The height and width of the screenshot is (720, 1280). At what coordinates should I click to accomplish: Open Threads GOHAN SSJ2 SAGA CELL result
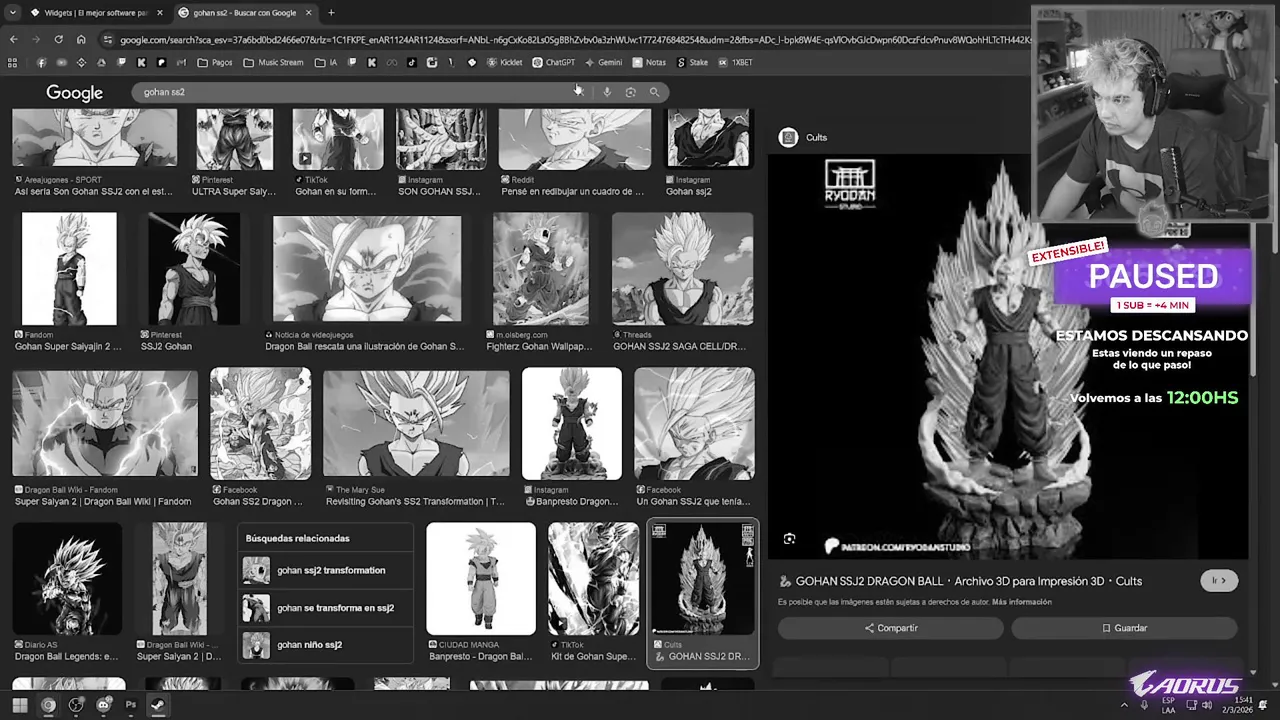click(x=683, y=269)
